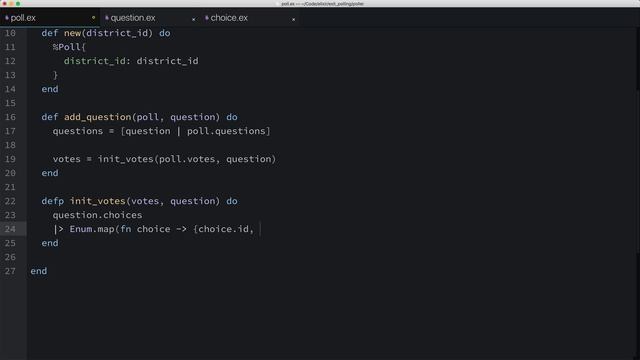Click 'init_votes' call on line 19

[x=126, y=159]
